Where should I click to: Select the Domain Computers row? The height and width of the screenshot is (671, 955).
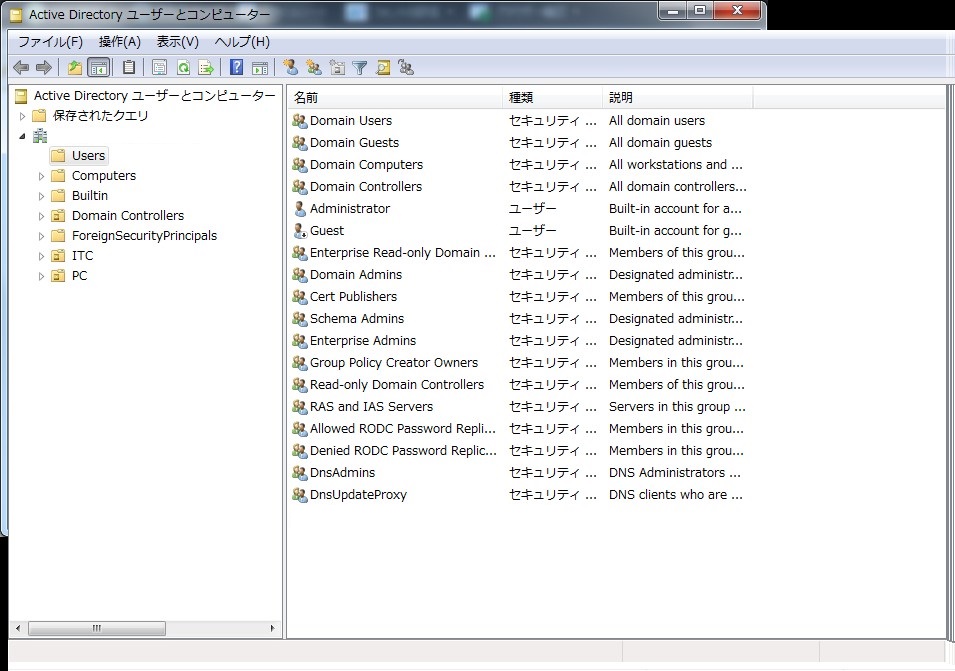520,164
